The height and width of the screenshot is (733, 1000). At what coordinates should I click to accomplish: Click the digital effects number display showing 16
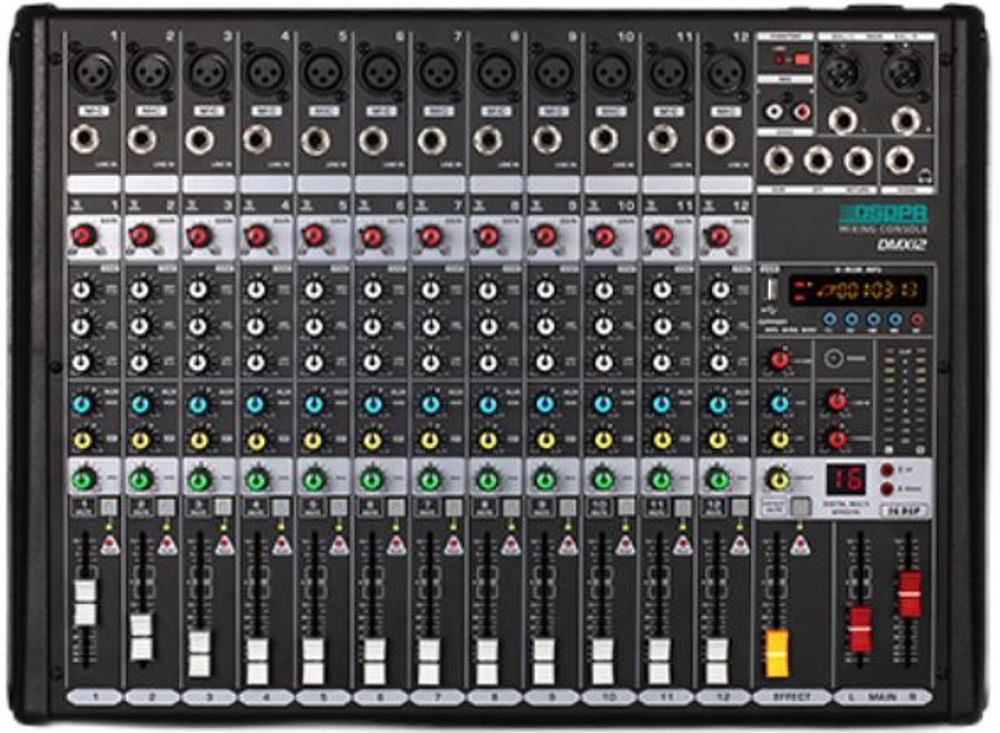(x=845, y=478)
